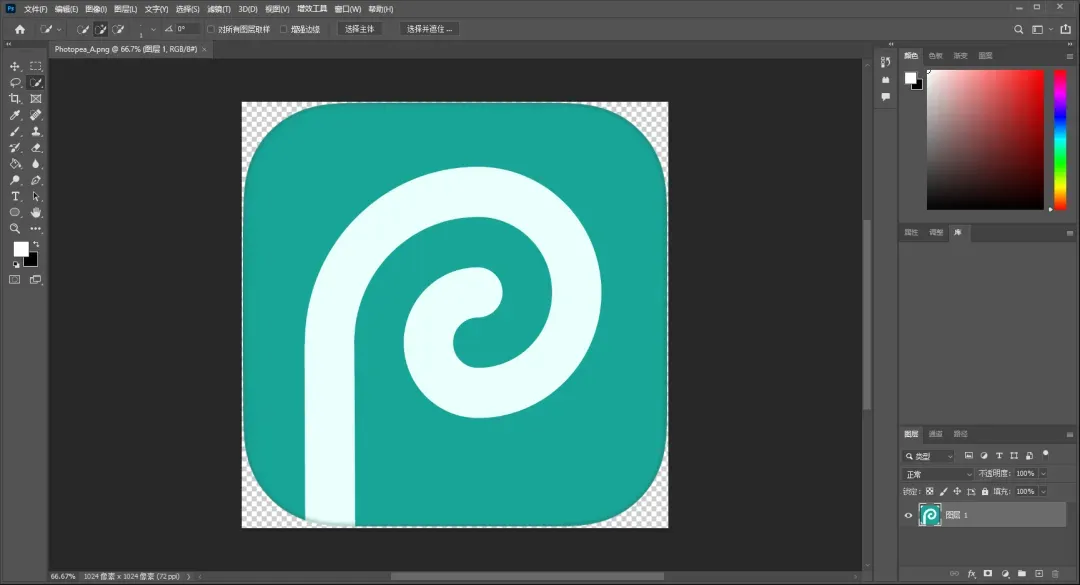Viewport: 1080px width, 585px height.
Task: Open the 窗口(W) menu
Action: pyautogui.click(x=348, y=9)
